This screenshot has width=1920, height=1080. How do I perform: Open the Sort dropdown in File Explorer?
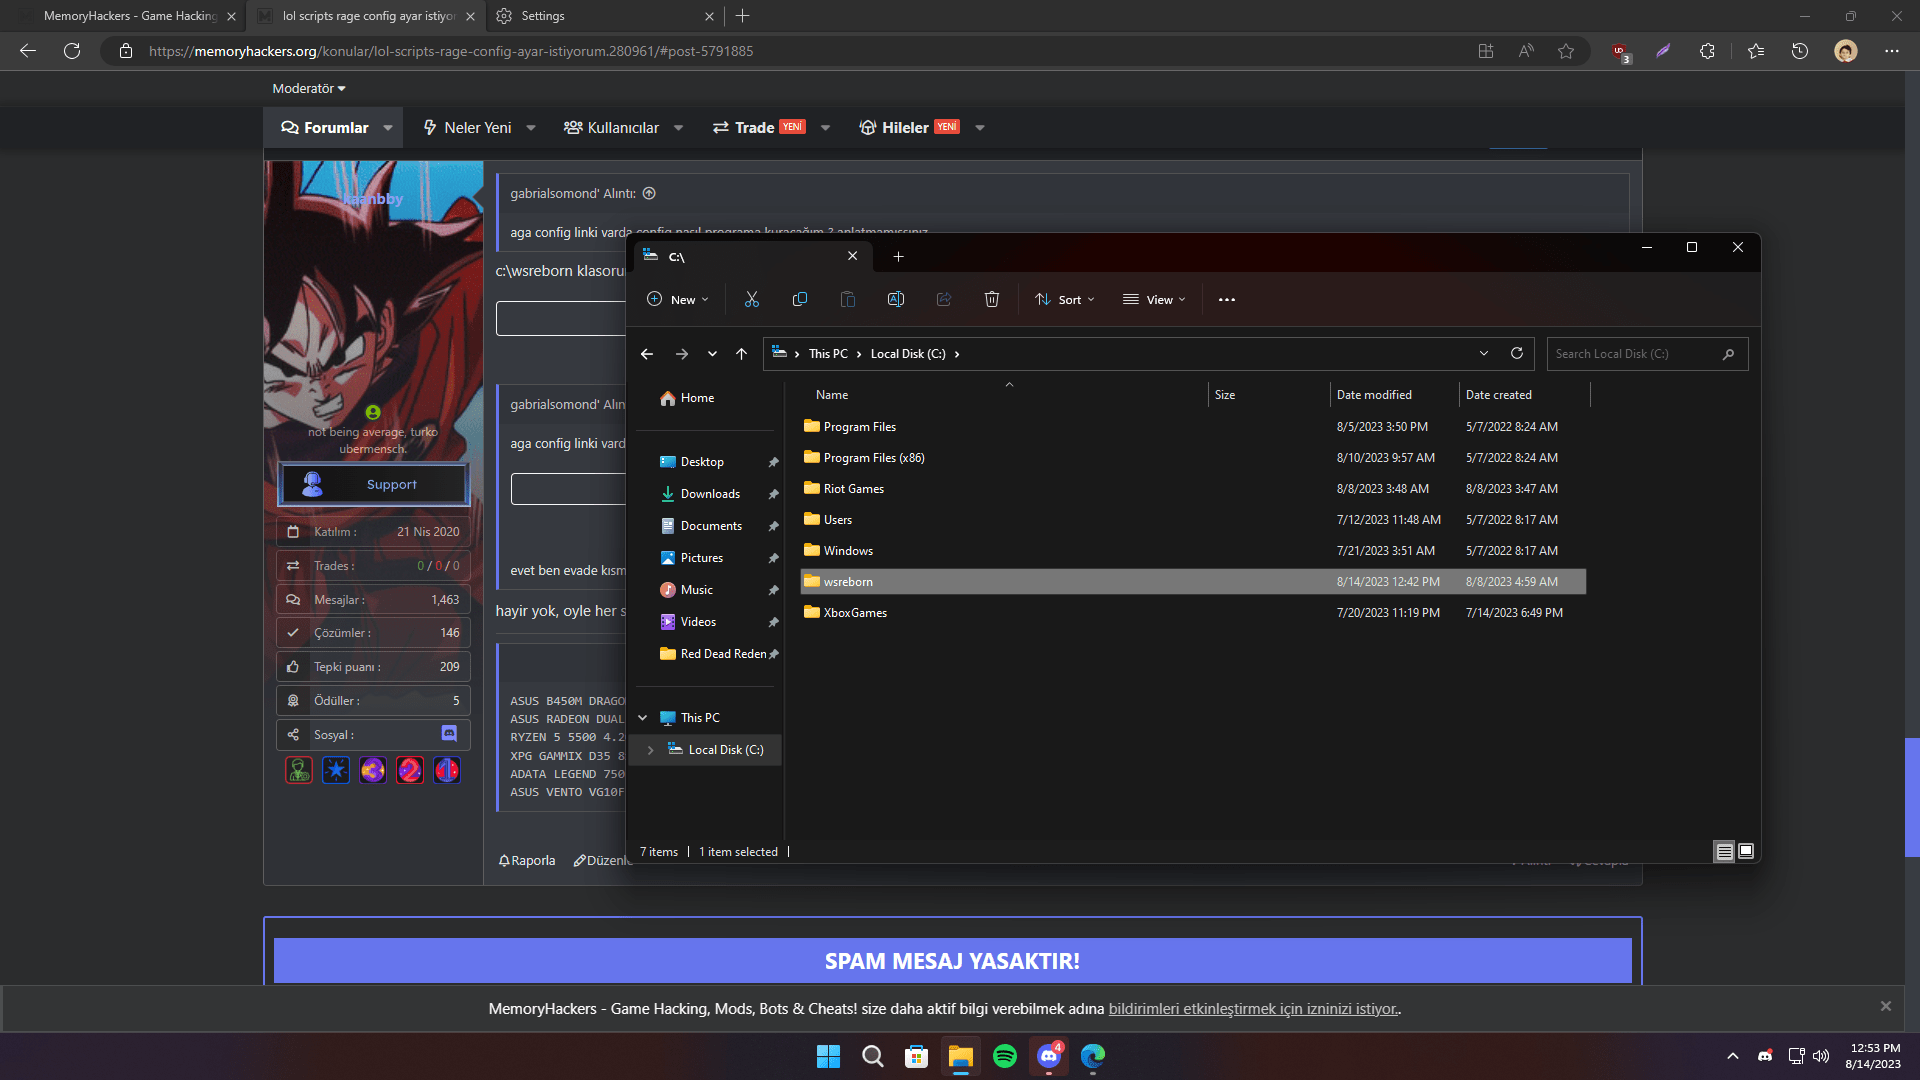click(1065, 299)
